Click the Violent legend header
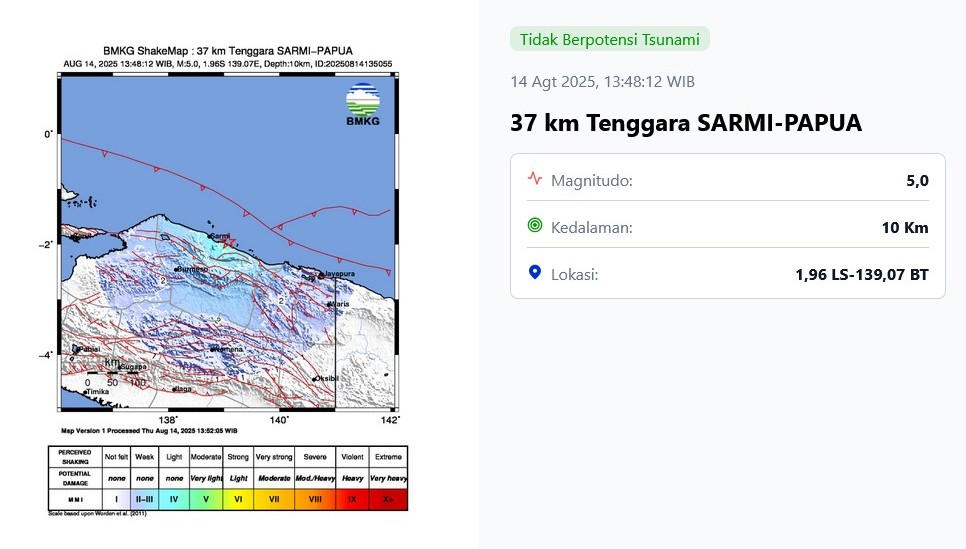This screenshot has width=966, height=549. tap(352, 457)
